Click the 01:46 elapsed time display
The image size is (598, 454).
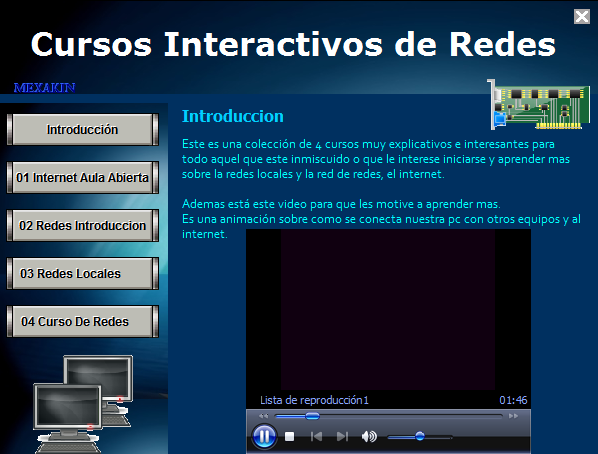513,400
